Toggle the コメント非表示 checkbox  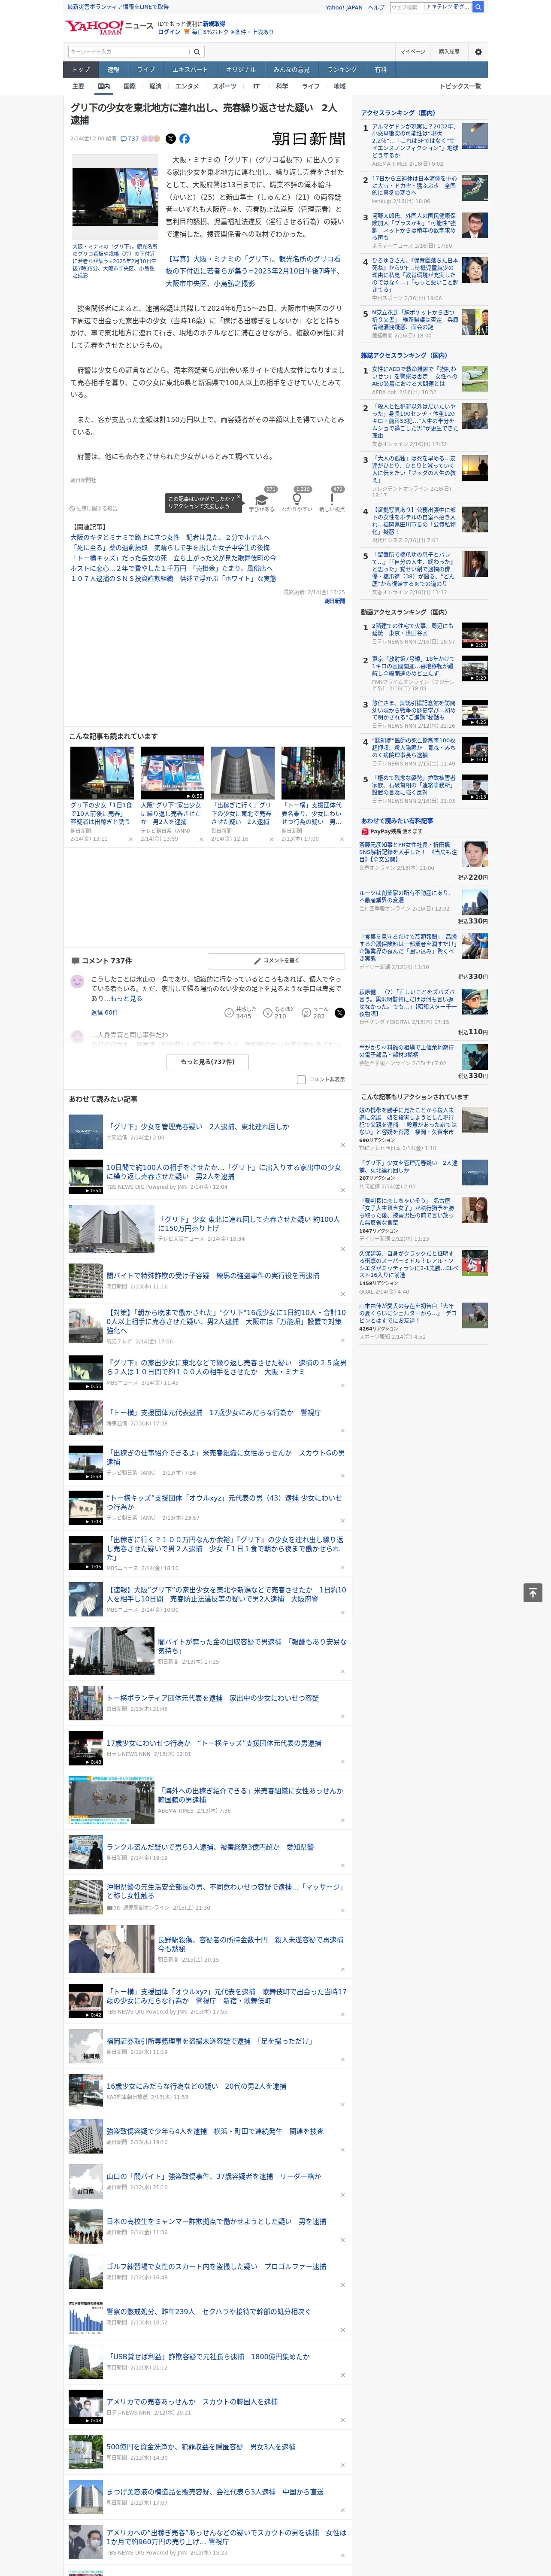(301, 1080)
